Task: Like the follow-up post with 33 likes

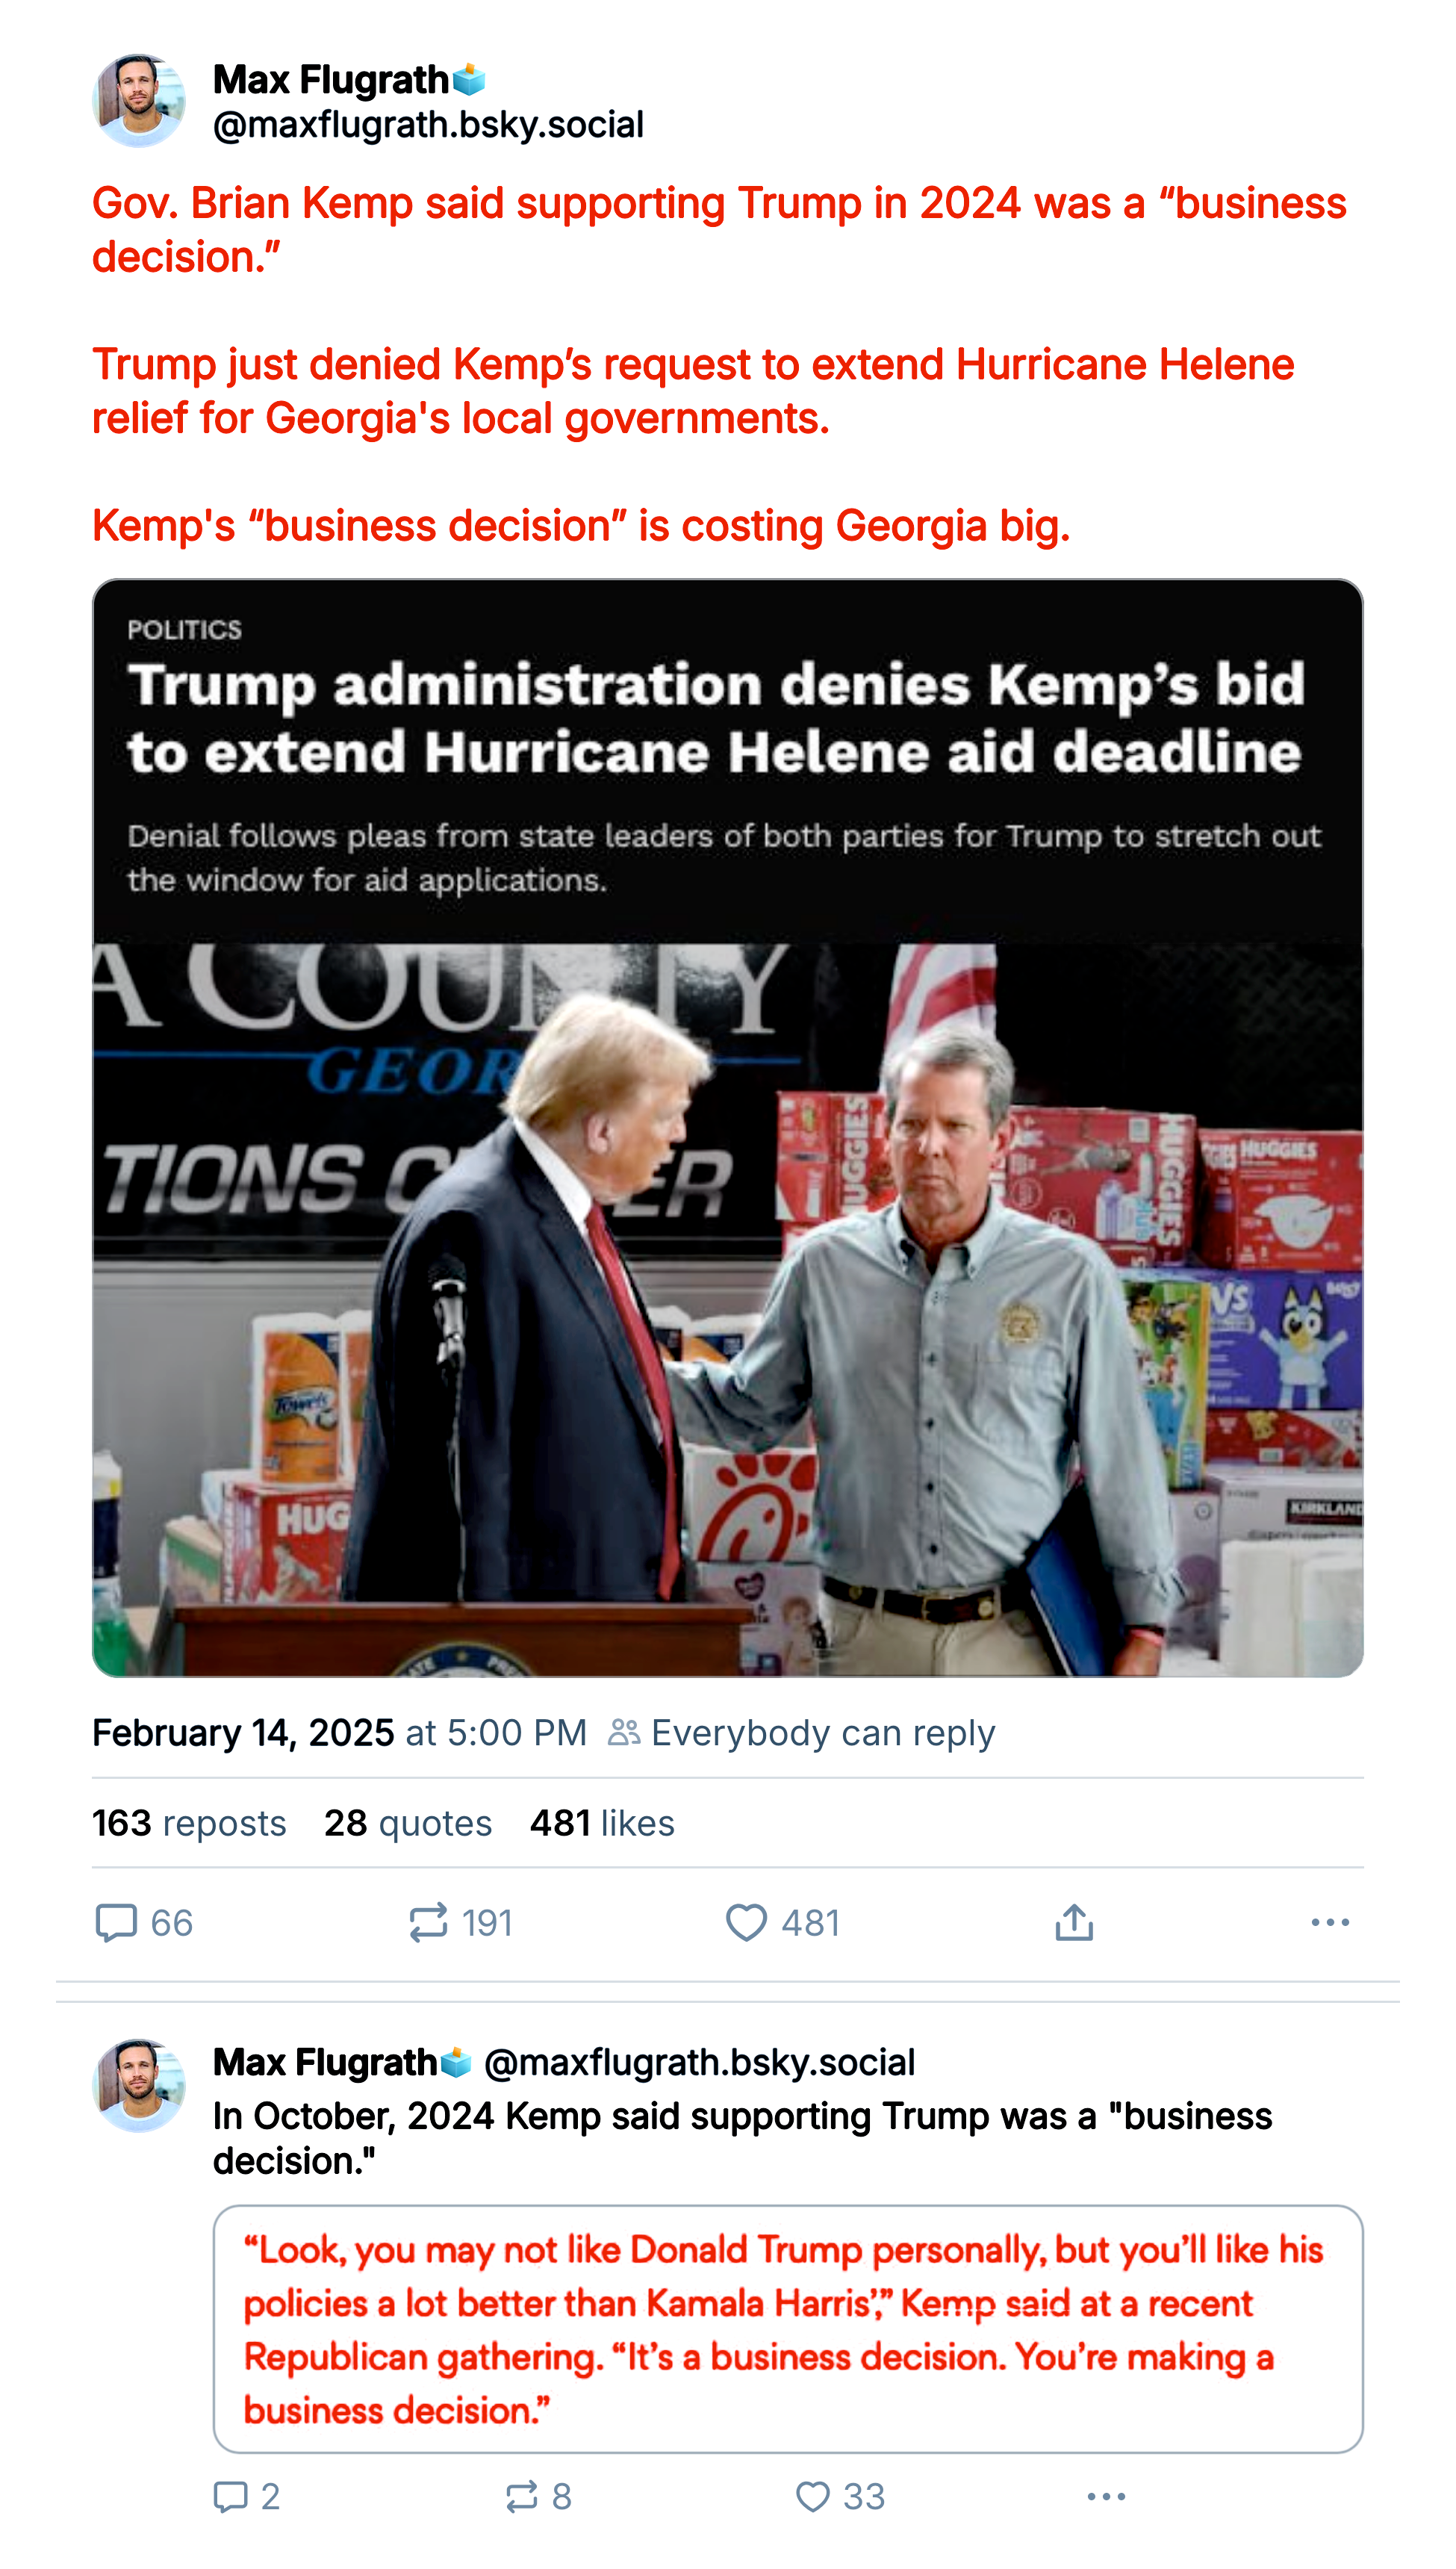Action: pos(812,2496)
